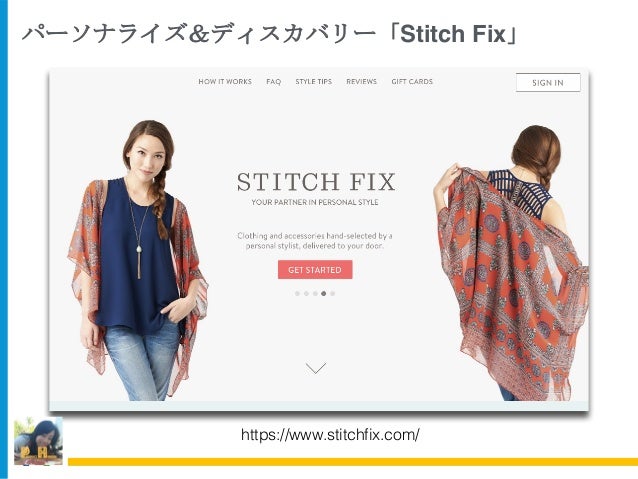Viewport: 638px width, 479px height.
Task: Open the HOW IT WORKS menu item
Action: (x=225, y=81)
